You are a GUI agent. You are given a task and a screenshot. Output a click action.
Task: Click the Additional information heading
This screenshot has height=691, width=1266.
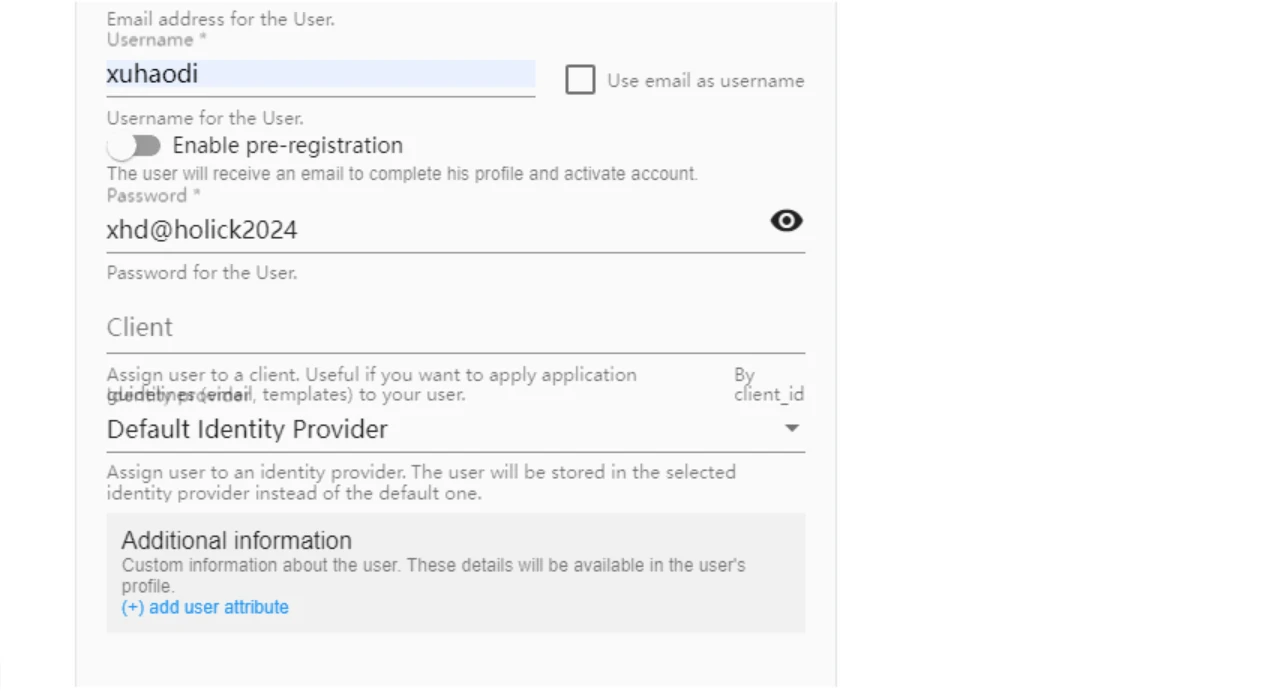tap(236, 541)
